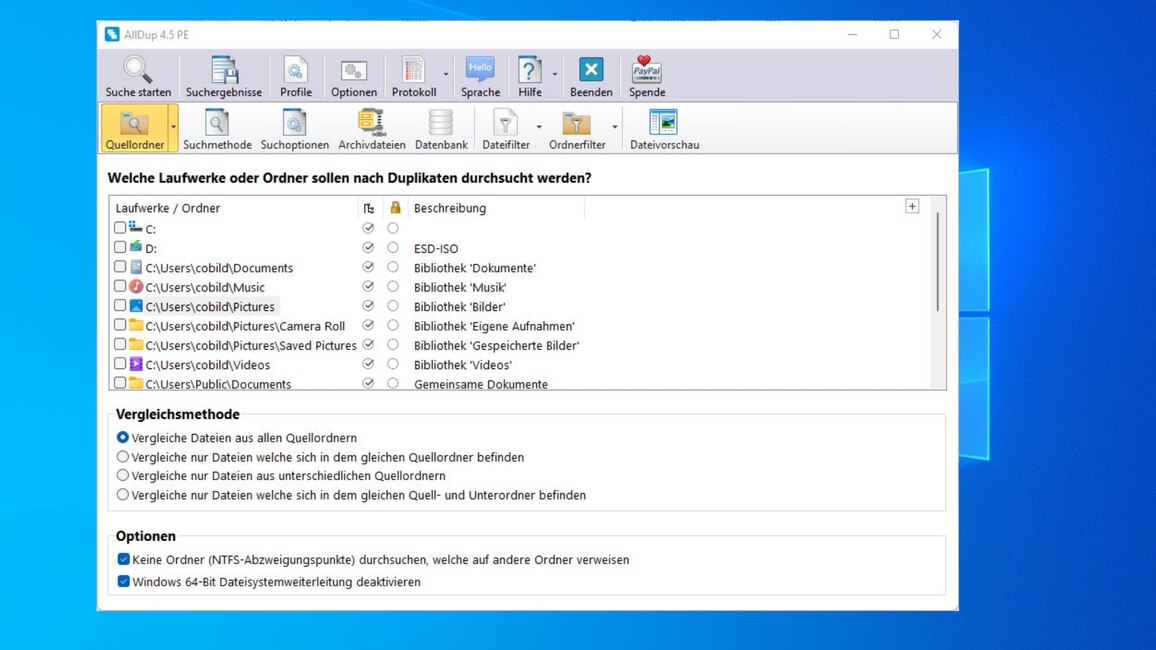1156x650 pixels.
Task: Click the PayPal Spende icon
Action: (647, 71)
